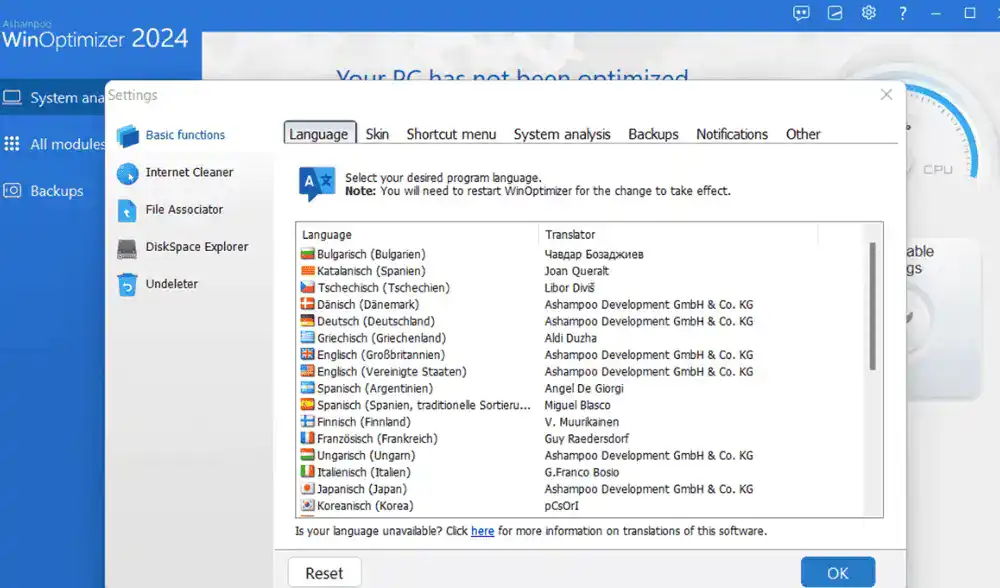Open All modules in the left navigation

click(66, 144)
